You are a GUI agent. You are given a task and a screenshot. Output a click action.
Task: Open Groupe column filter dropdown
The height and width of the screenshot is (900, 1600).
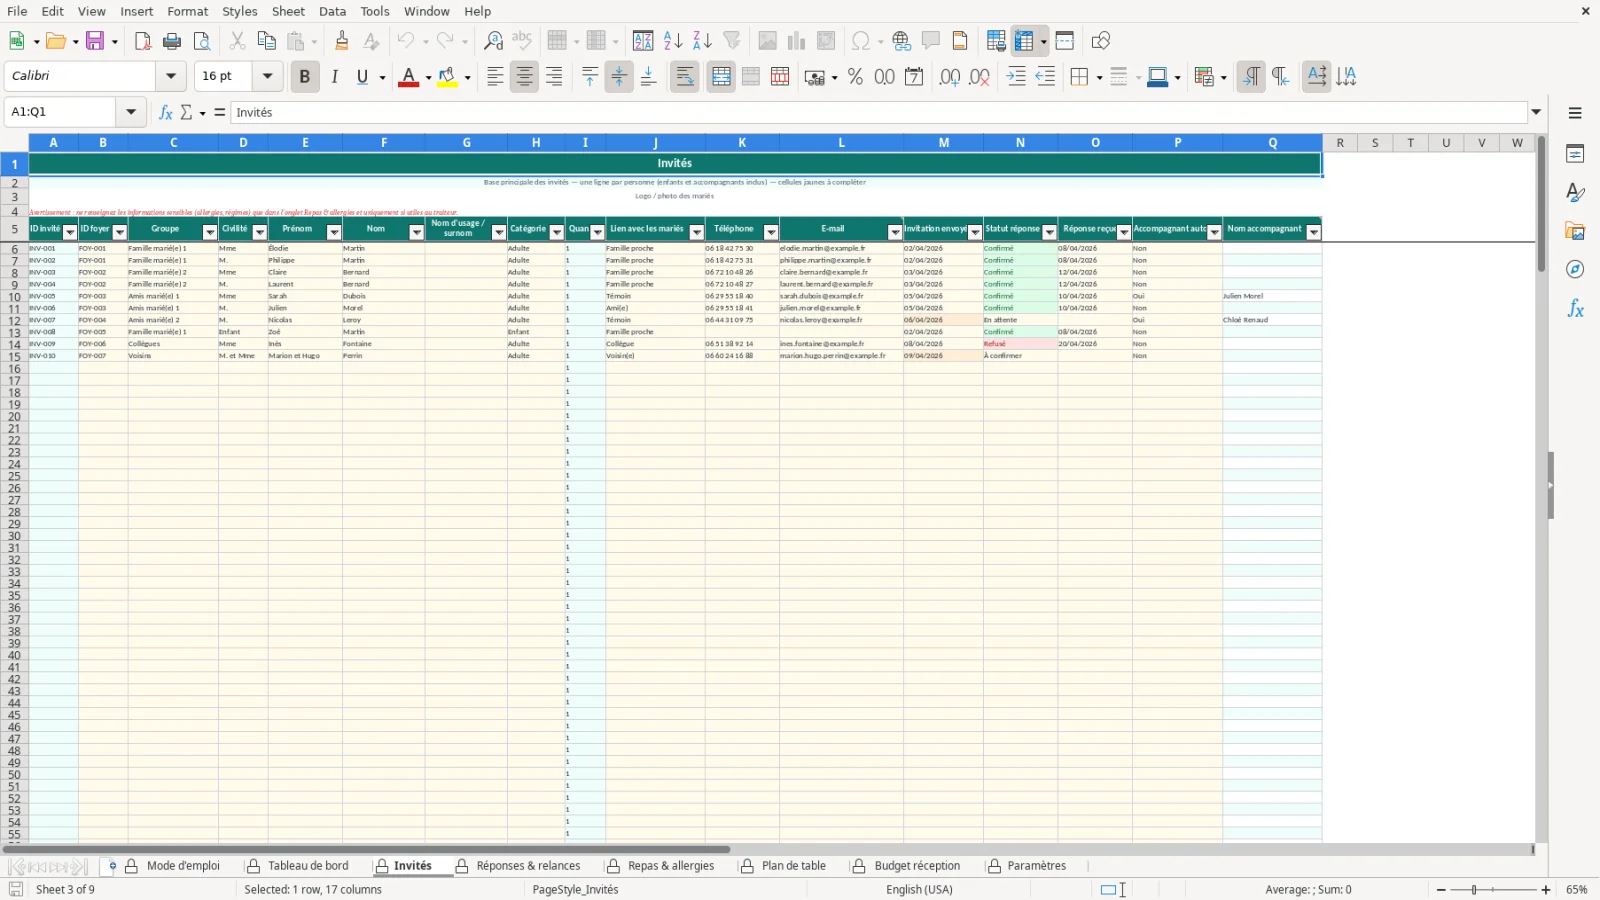pos(210,232)
